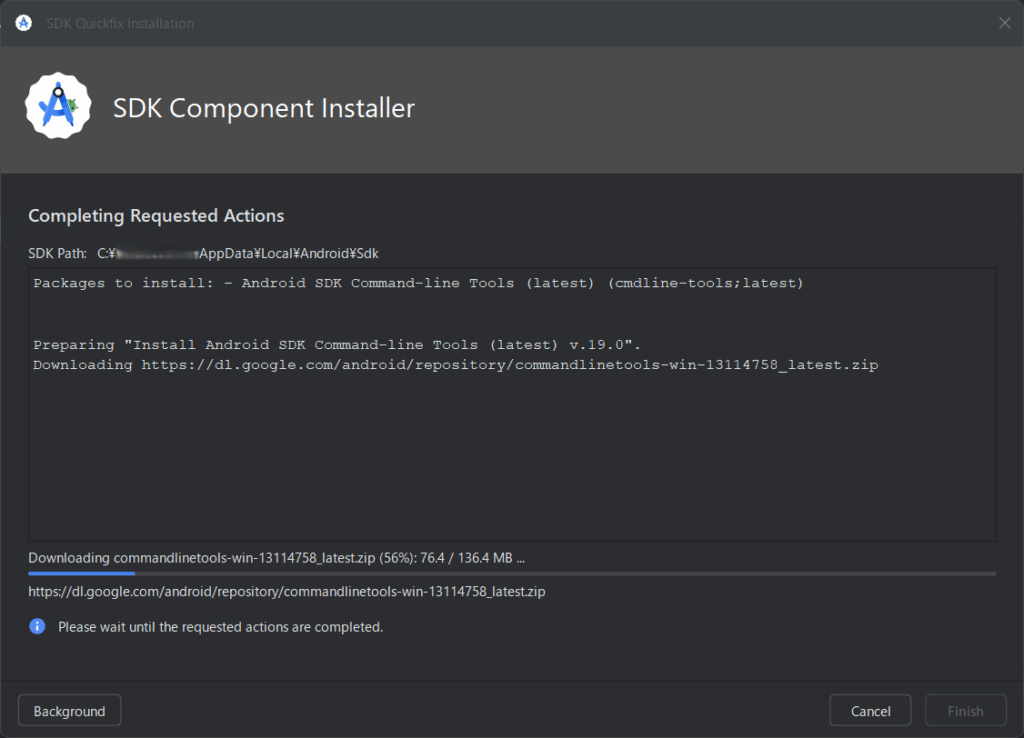1024x738 pixels.
Task: Click the Downloading URL line in the log
Action: [455, 365]
